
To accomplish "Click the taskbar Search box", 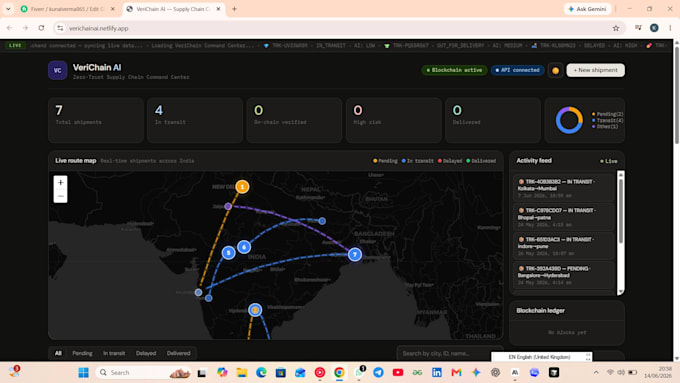I will (144, 373).
